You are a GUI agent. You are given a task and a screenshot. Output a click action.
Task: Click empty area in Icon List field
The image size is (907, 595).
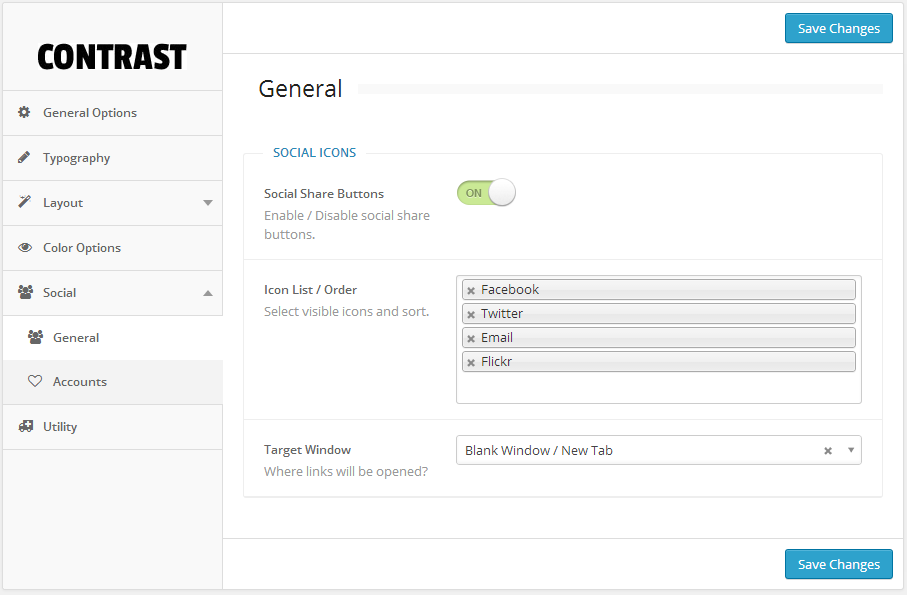click(658, 389)
